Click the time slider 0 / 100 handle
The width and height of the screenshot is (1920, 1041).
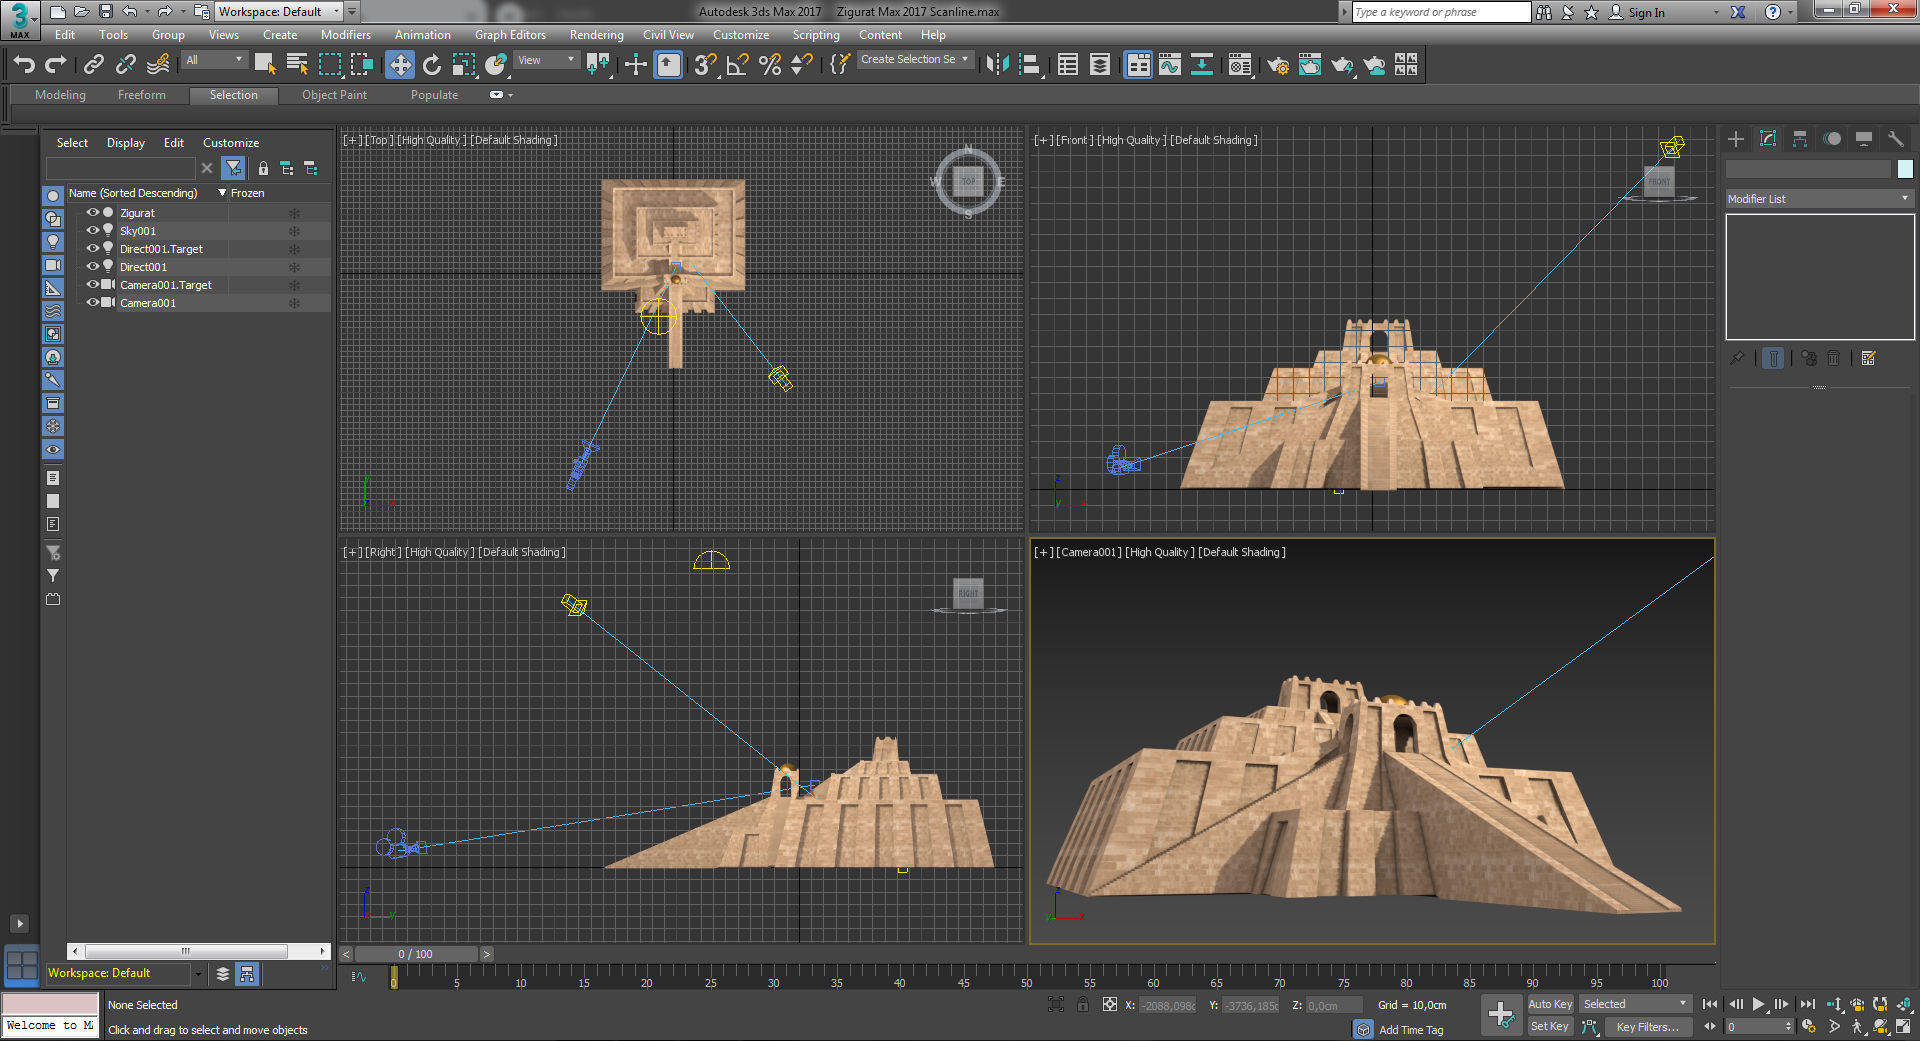coord(415,954)
